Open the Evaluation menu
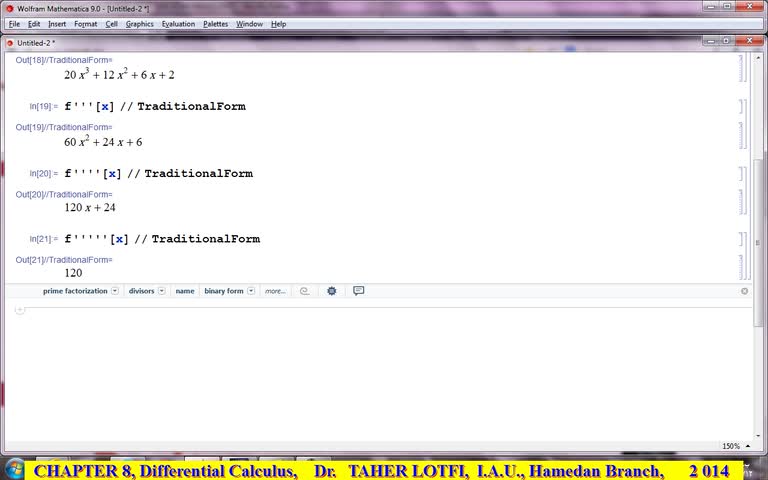This screenshot has width=768, height=480. point(178,24)
